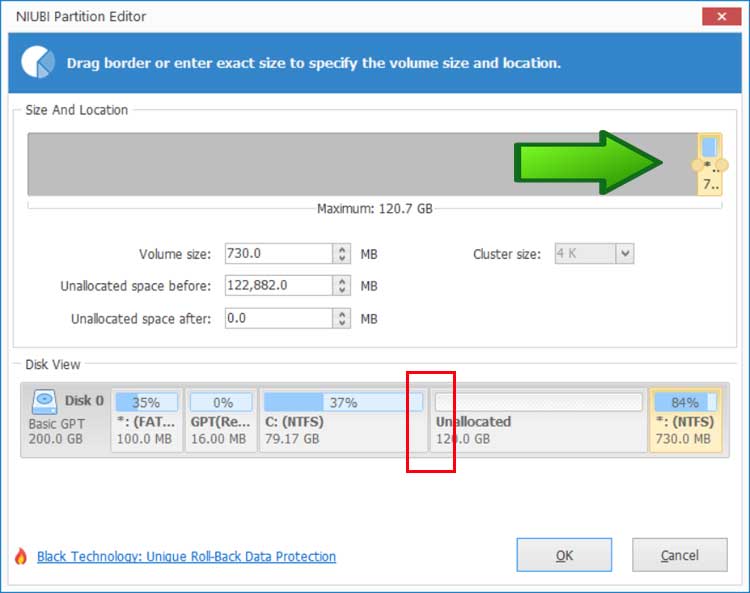Decrease Unallocated space before with down arrow
The image size is (750, 593).
click(343, 291)
